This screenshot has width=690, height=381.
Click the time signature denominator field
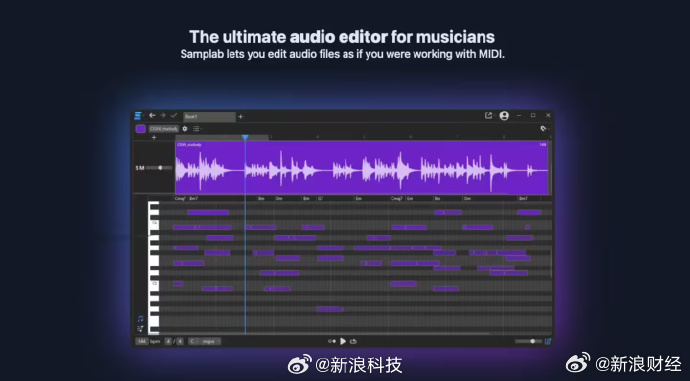(180, 341)
